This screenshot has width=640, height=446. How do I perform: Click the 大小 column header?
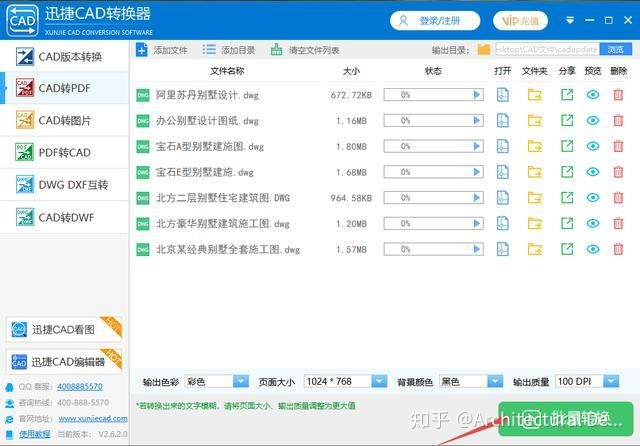pos(351,71)
